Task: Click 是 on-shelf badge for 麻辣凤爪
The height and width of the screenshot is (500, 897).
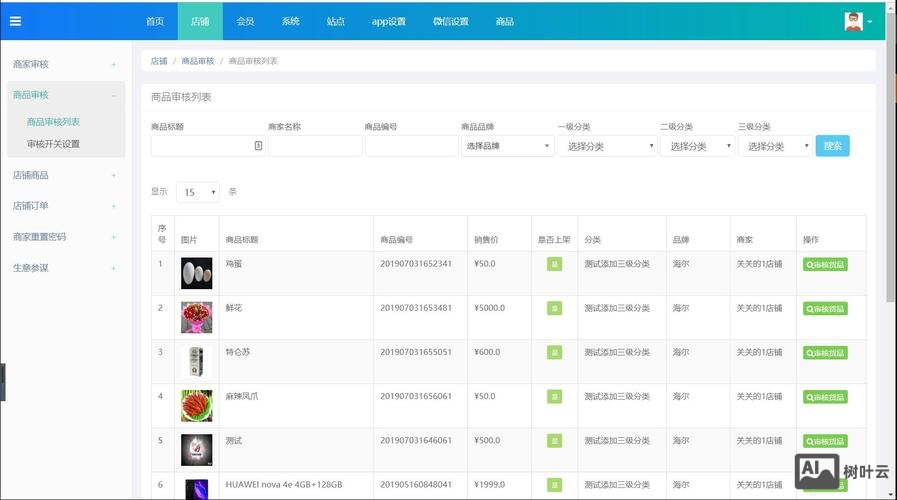Action: 554,396
